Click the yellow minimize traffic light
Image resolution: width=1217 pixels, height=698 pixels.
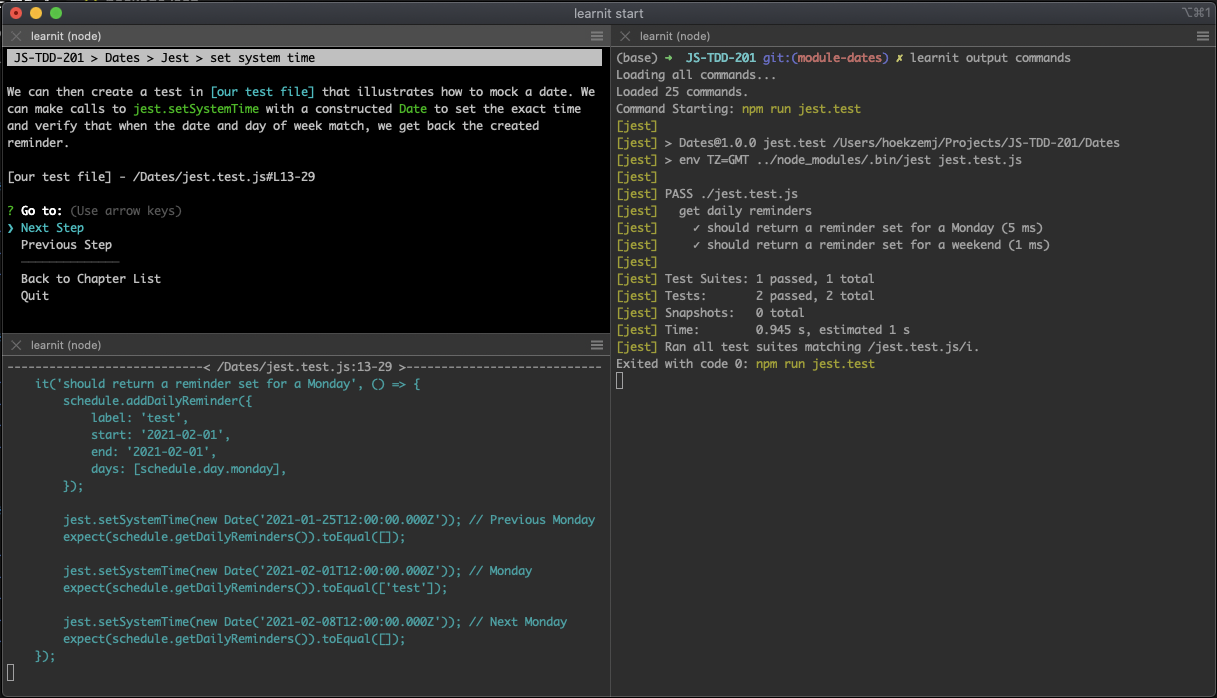click(36, 13)
